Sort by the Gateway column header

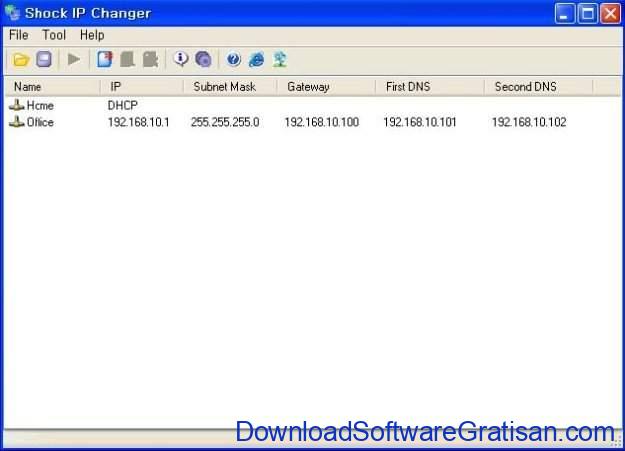(x=326, y=87)
